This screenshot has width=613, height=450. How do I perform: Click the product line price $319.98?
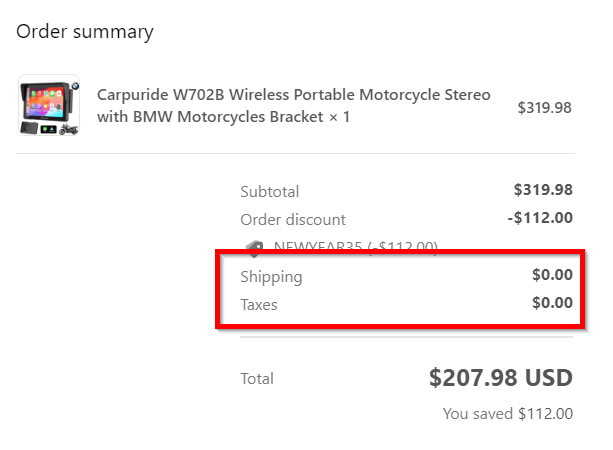pyautogui.click(x=544, y=107)
